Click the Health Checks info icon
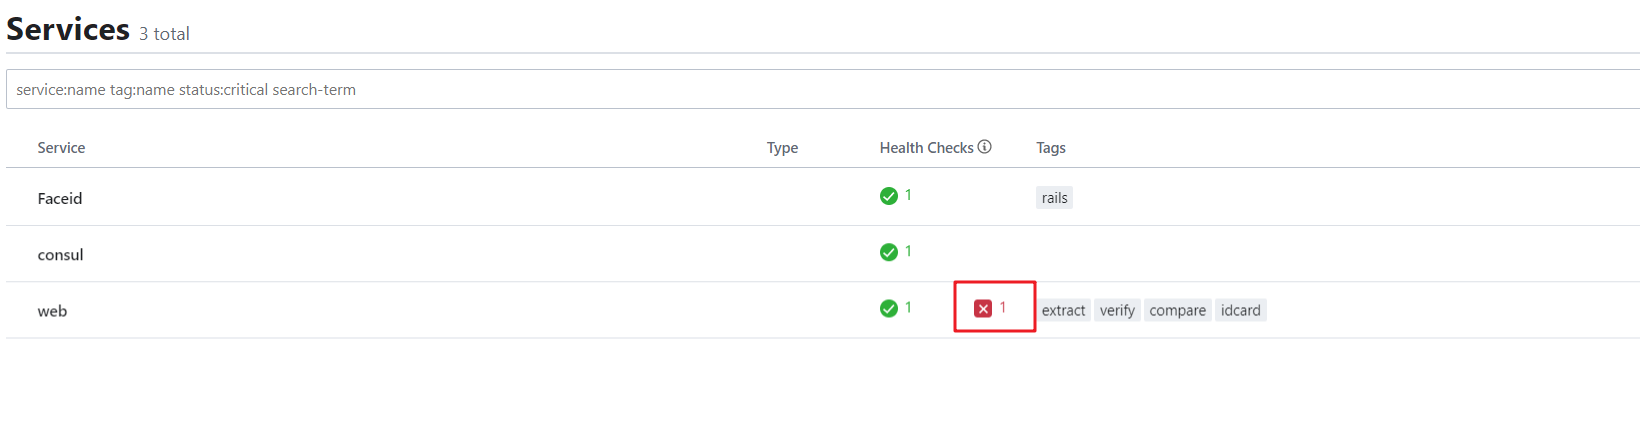Image resolution: width=1640 pixels, height=426 pixels. pyautogui.click(x=985, y=147)
